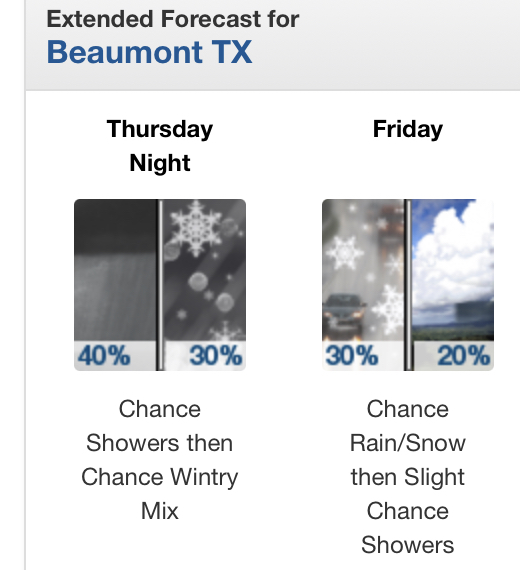Screen dimensions: 520x570
Task: Click the Chance Showers then Wintry Mix description
Action: tap(160, 460)
